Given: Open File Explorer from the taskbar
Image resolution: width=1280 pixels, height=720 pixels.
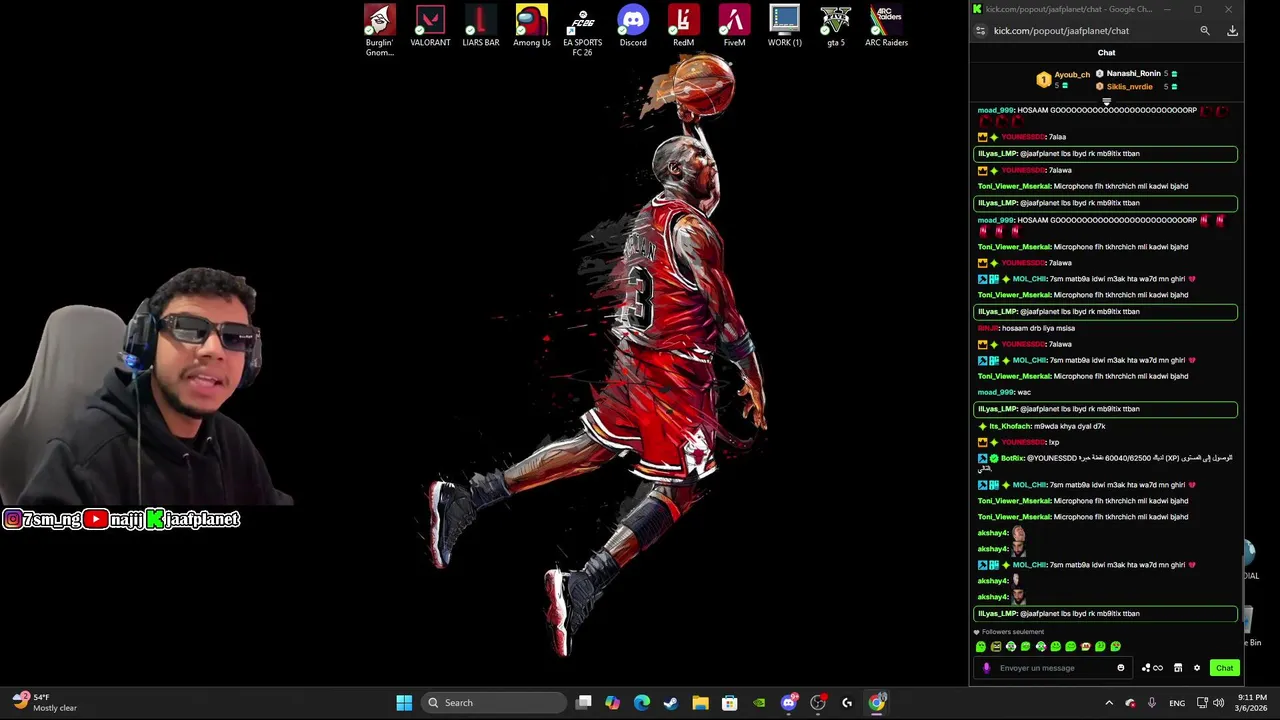Looking at the screenshot, I should 700,703.
